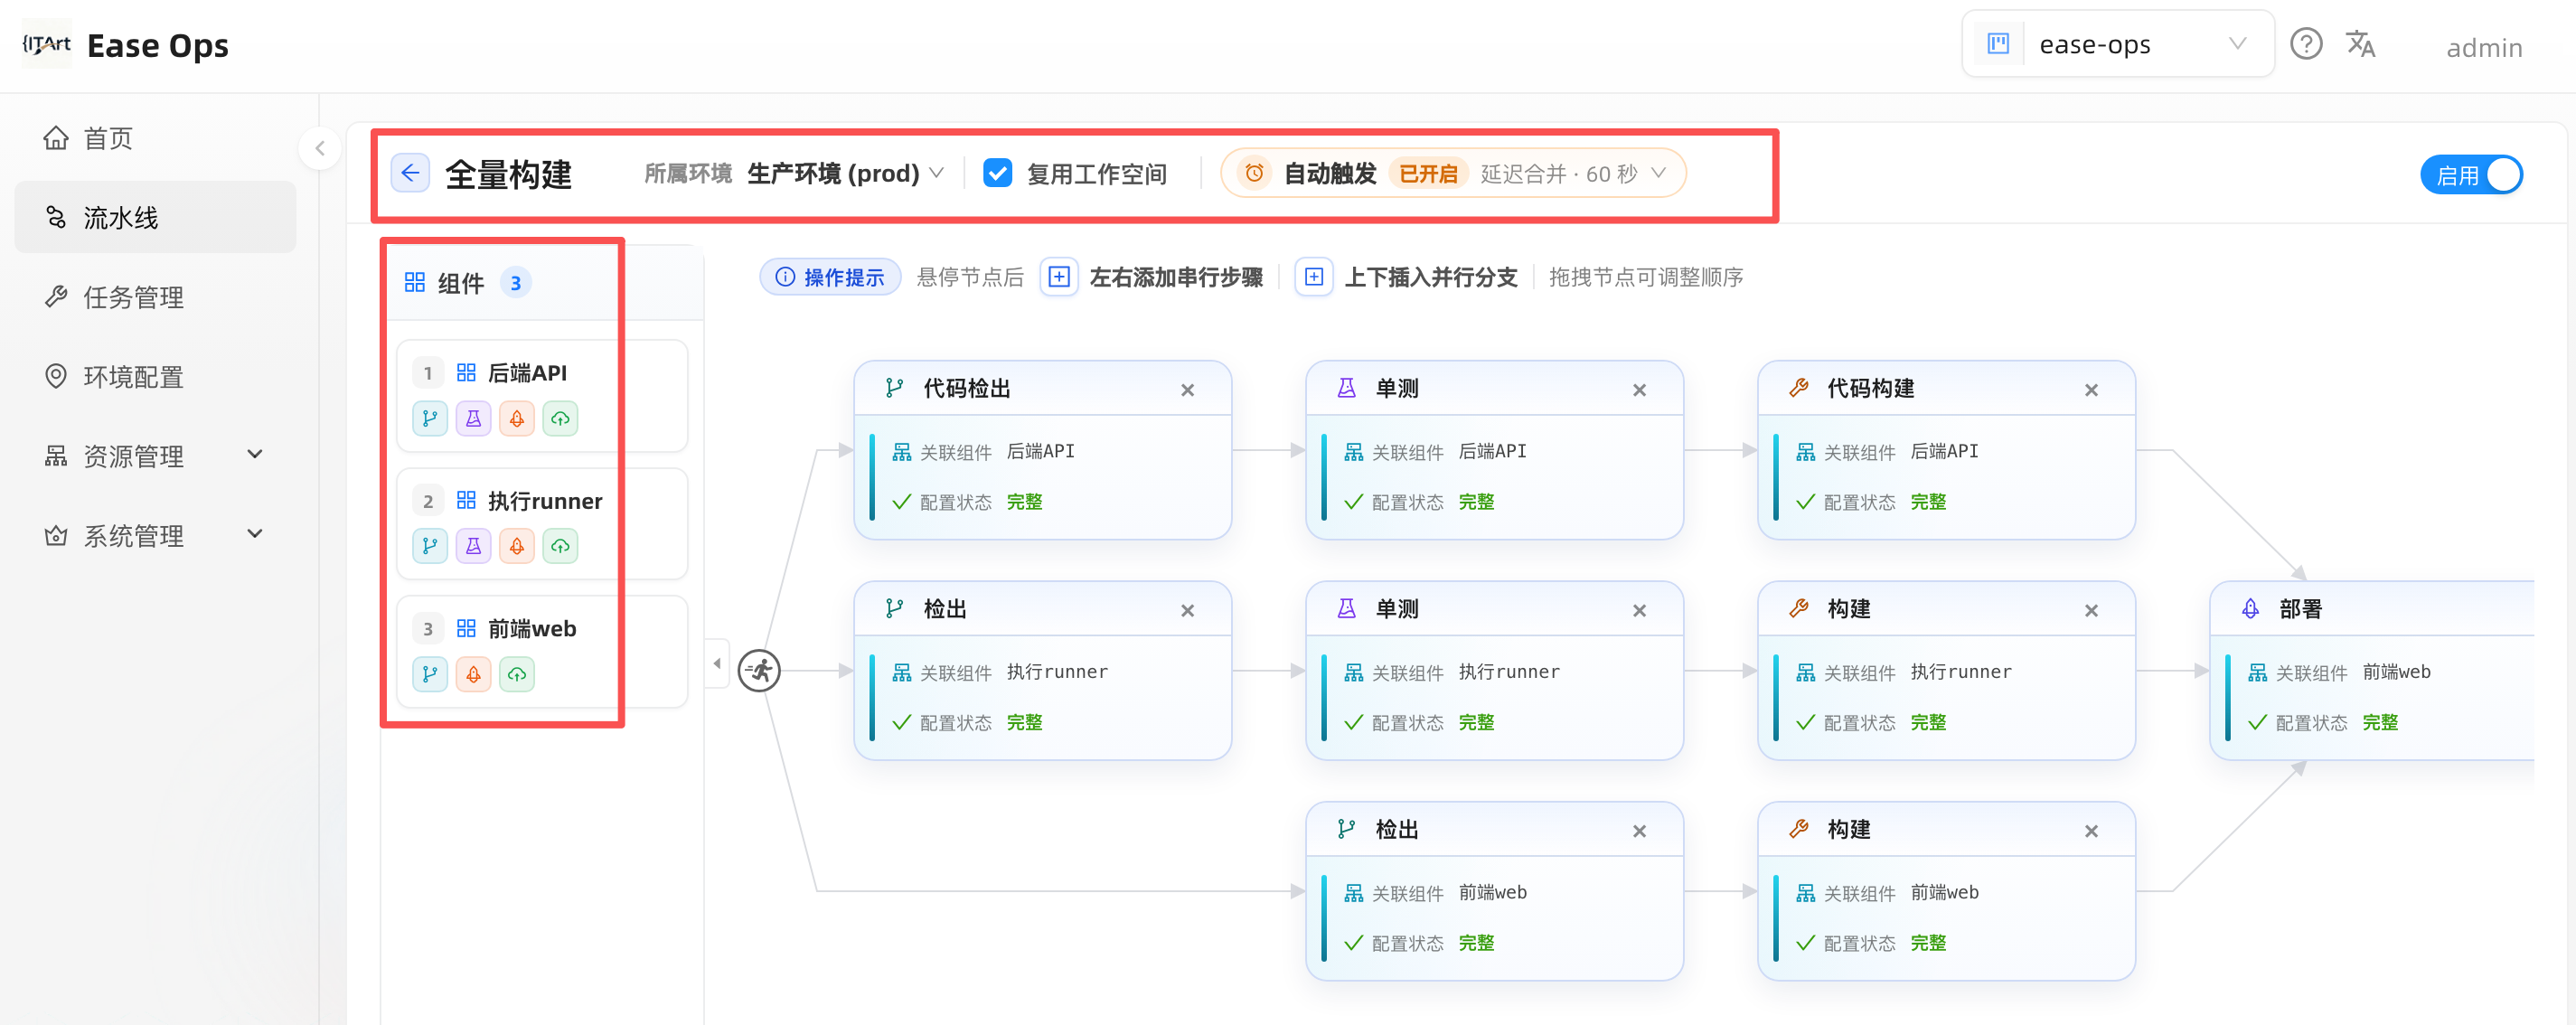Click the cloud upload icon under 前端web
The height and width of the screenshot is (1025, 2576).
[517, 674]
